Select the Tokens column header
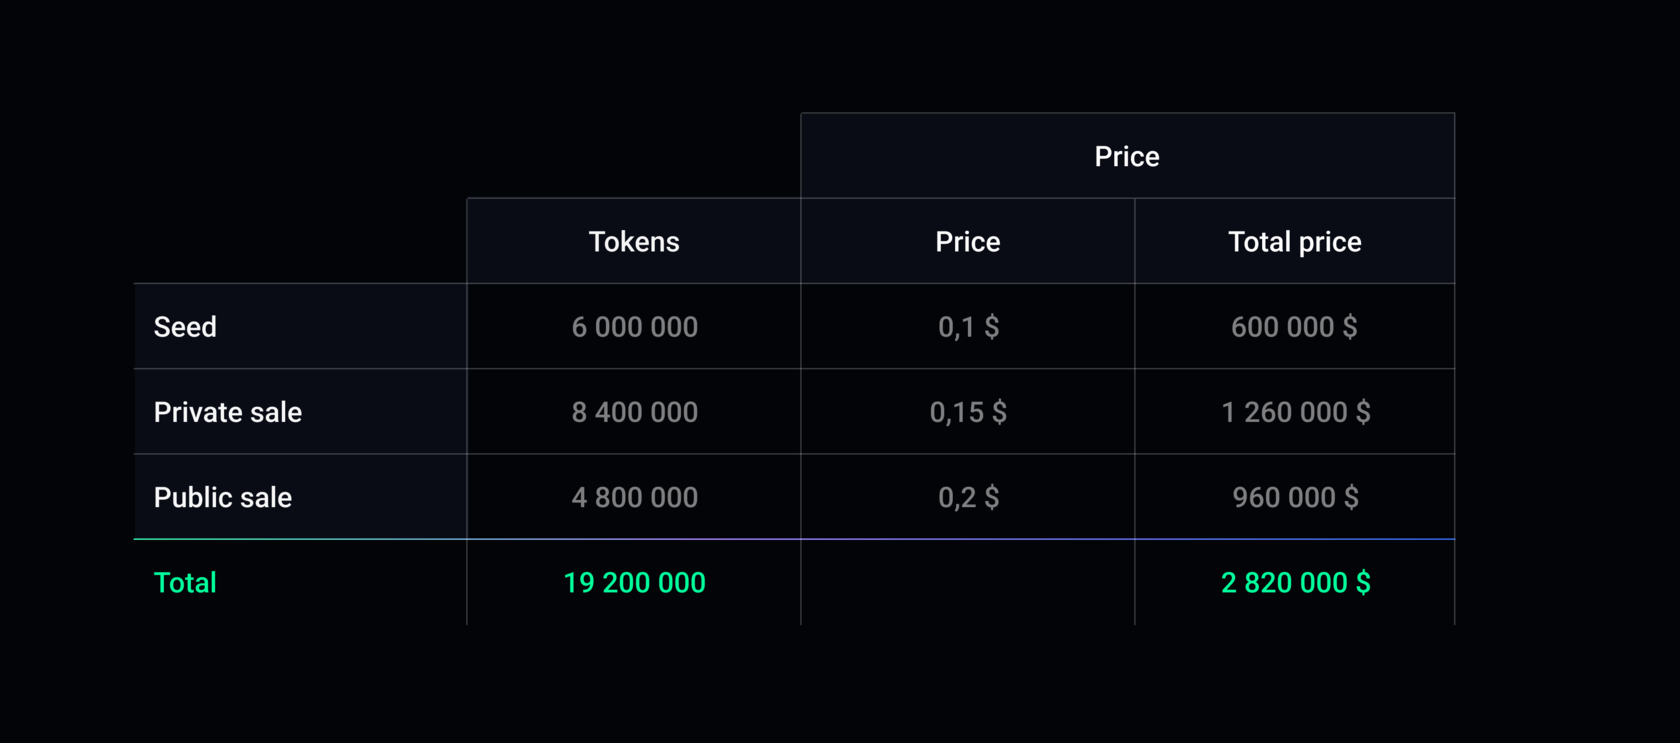The height and width of the screenshot is (743, 1680). pyautogui.click(x=634, y=242)
